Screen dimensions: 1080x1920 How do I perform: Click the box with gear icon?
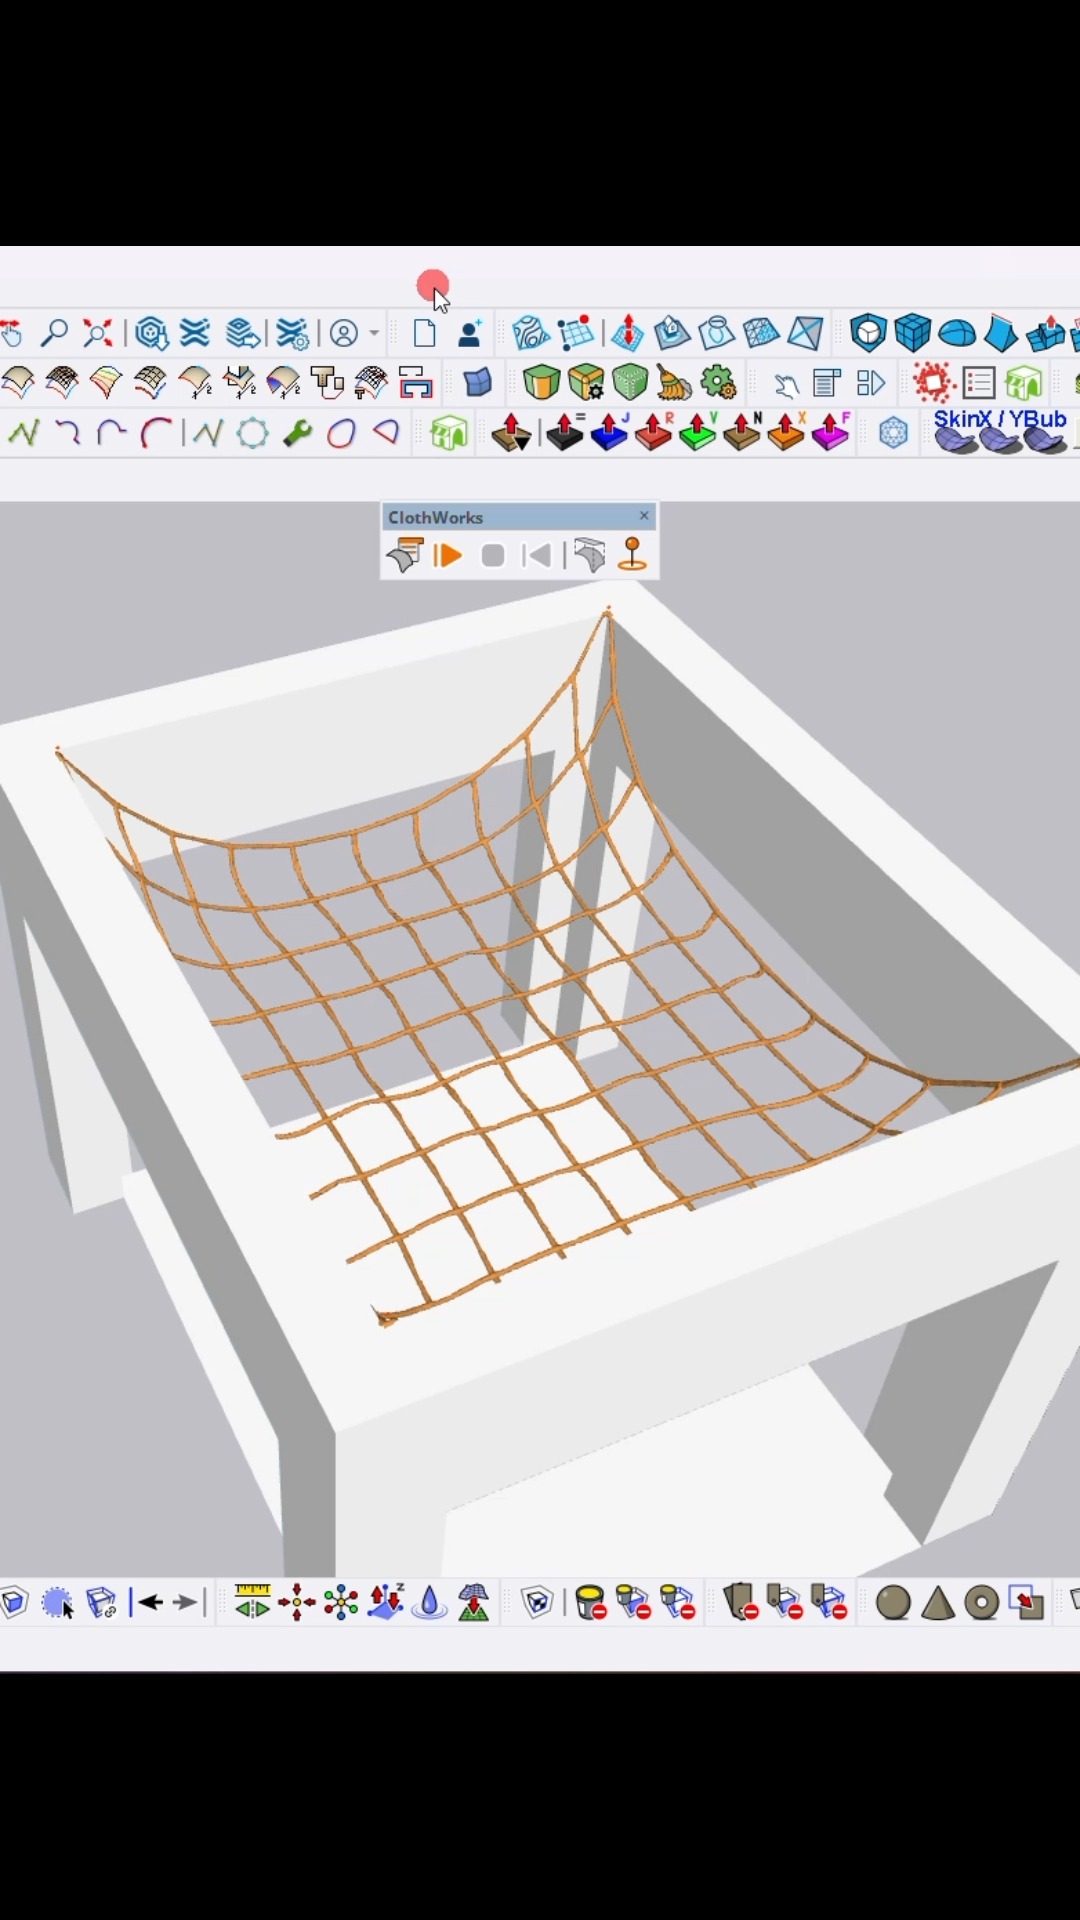pos(586,382)
